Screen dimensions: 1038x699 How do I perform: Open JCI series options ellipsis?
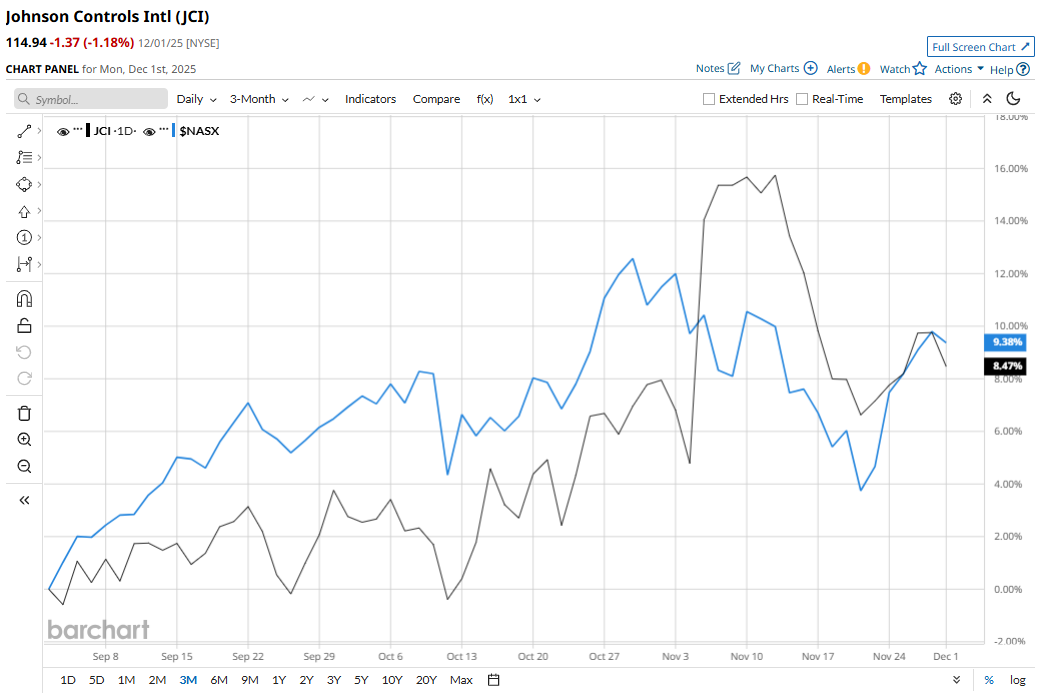78,128
